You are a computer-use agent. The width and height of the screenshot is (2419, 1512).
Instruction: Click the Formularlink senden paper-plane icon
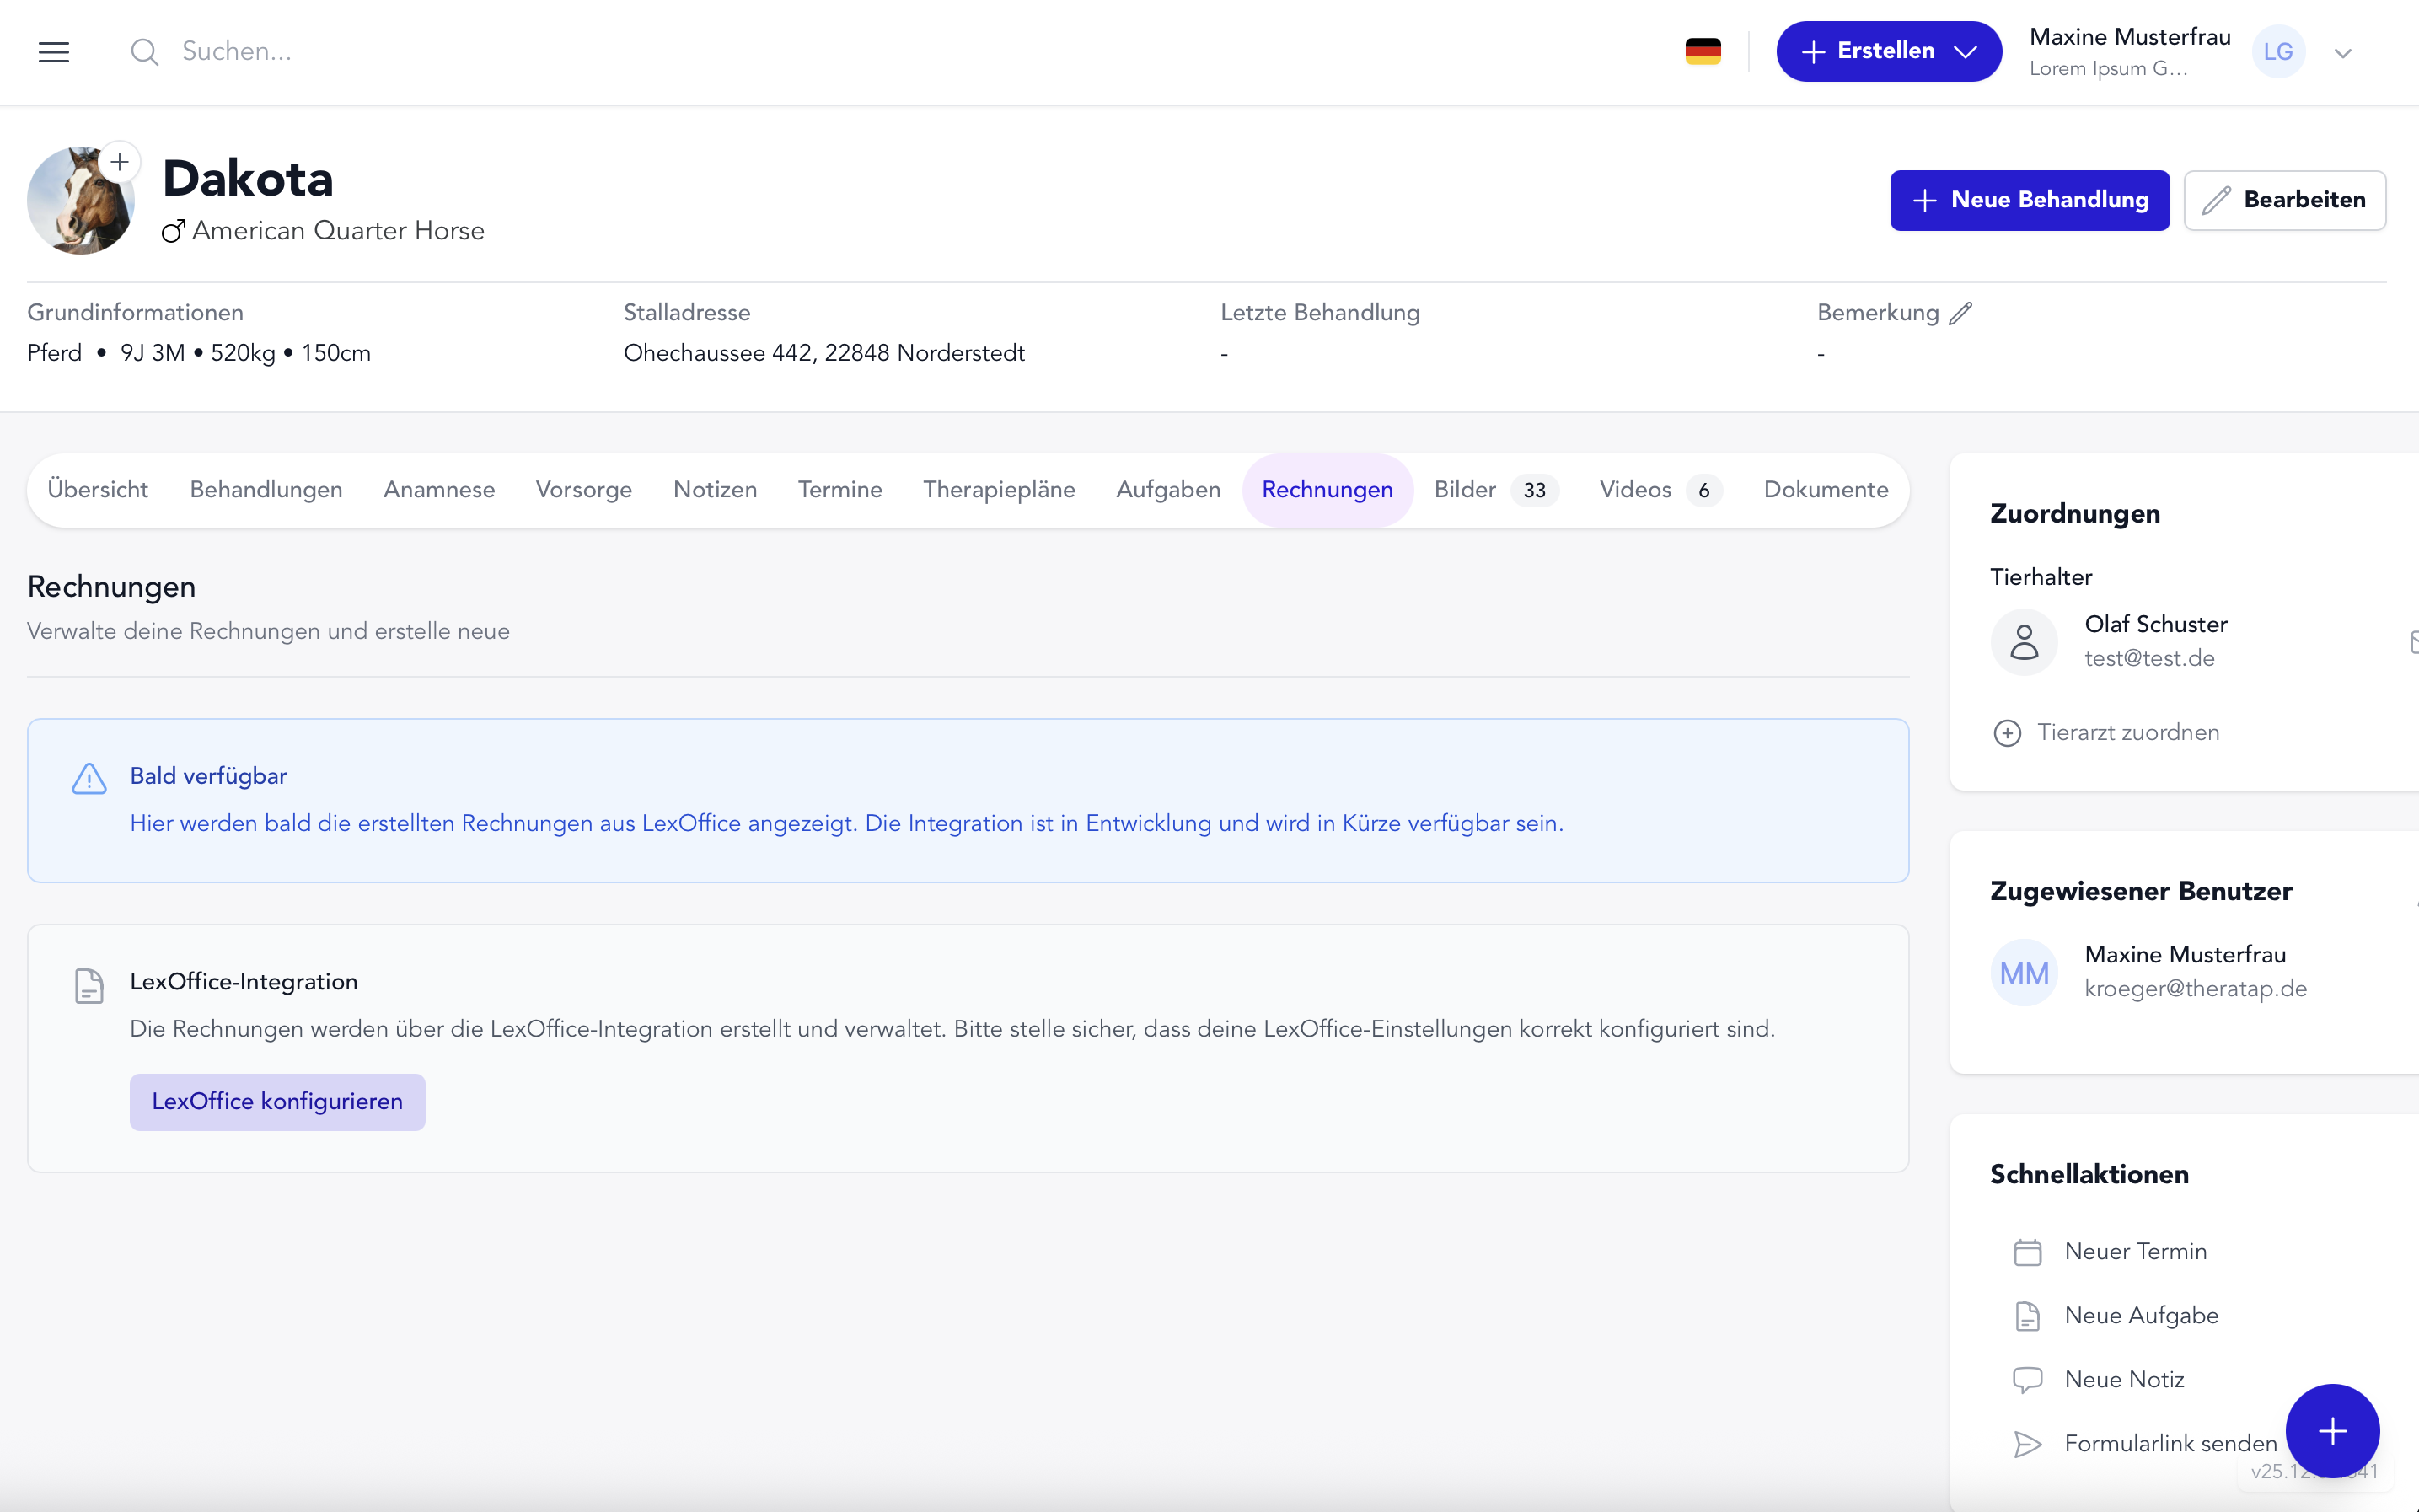click(x=2027, y=1444)
